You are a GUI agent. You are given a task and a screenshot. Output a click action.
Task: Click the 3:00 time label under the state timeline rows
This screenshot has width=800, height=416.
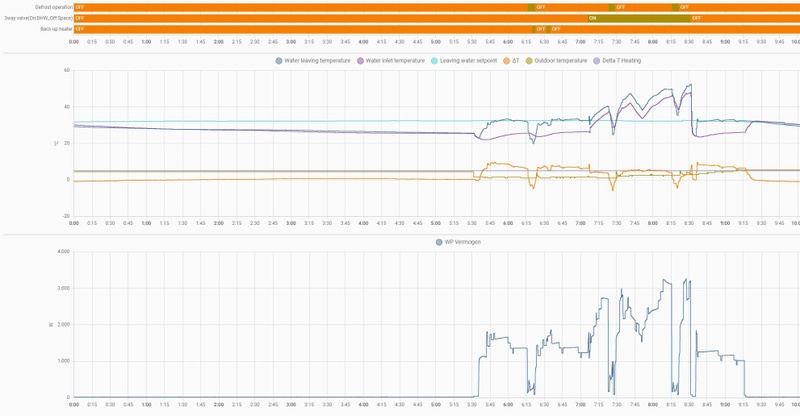(x=291, y=42)
